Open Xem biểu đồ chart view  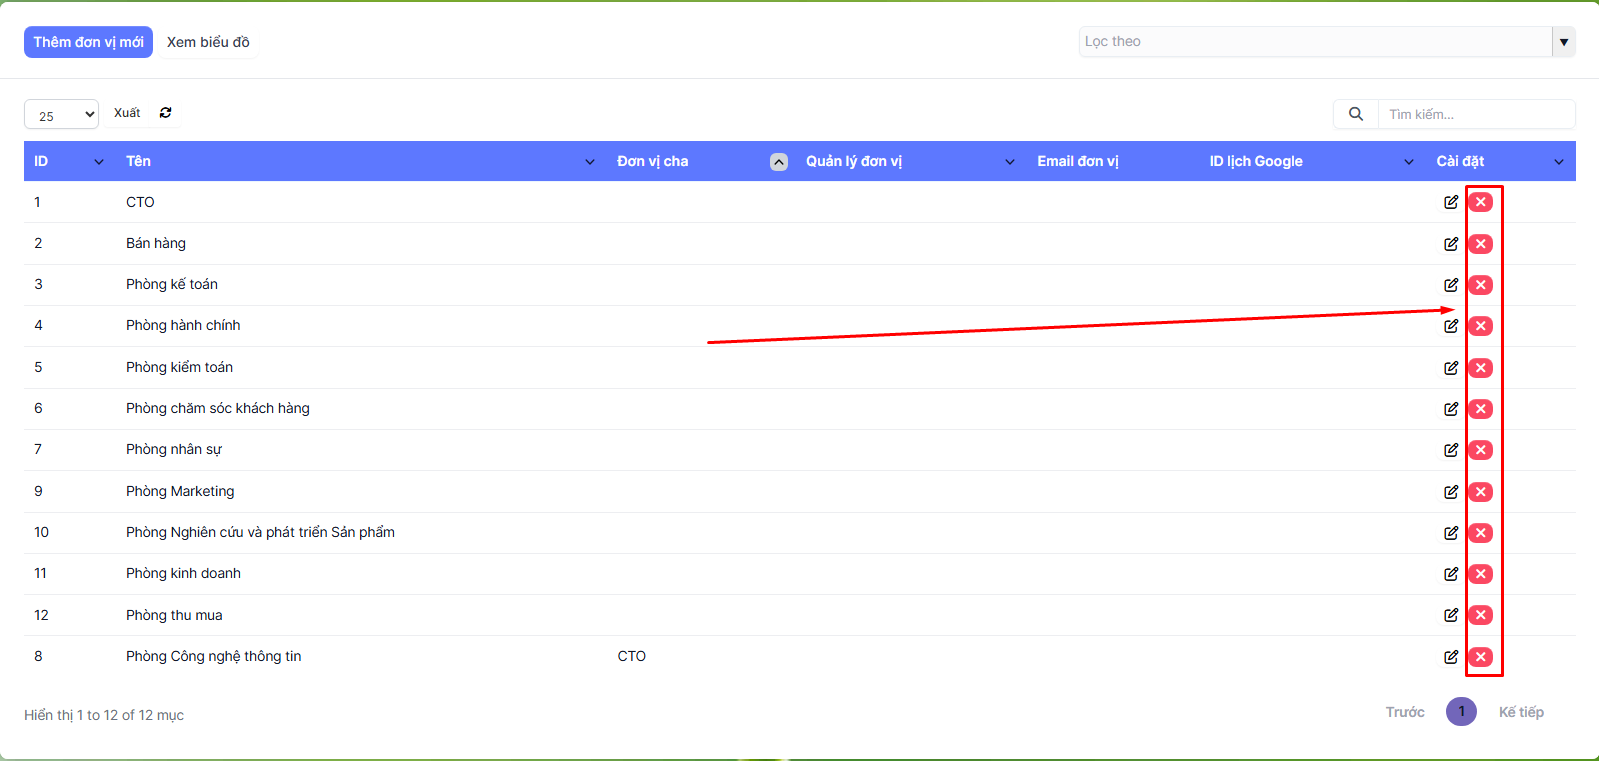(208, 42)
